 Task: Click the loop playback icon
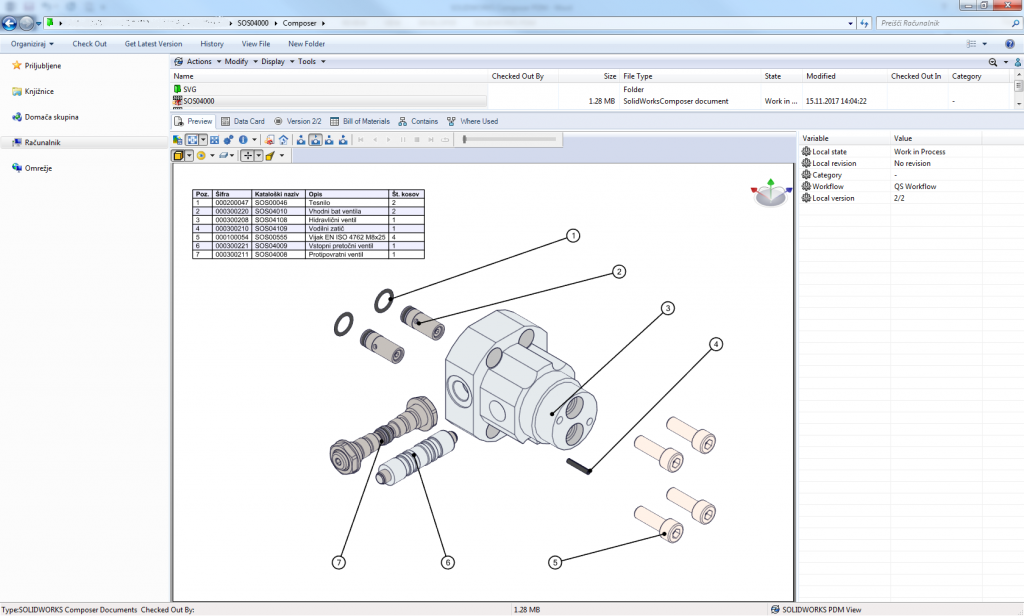(x=443, y=140)
